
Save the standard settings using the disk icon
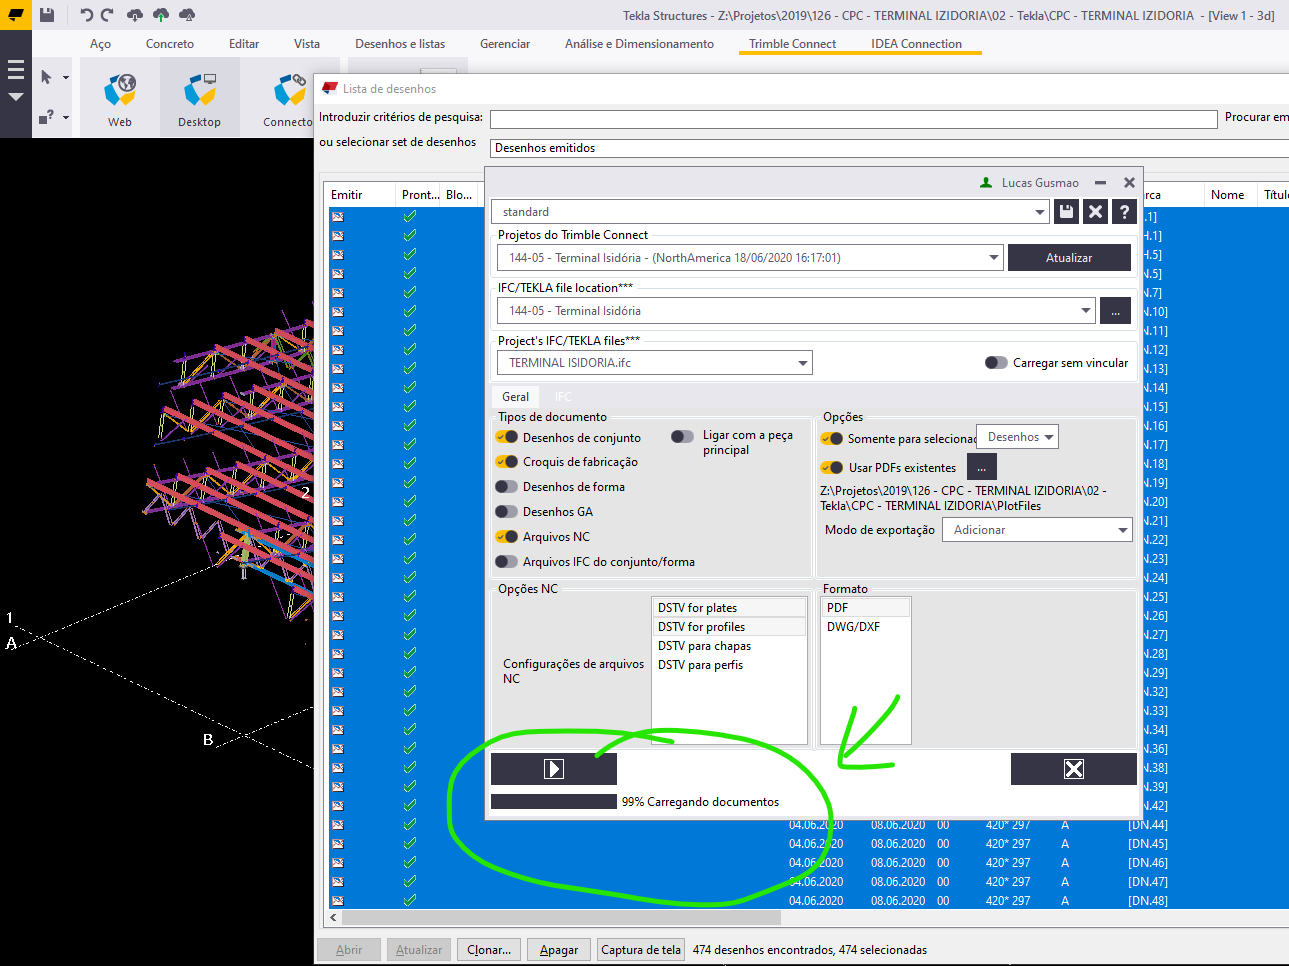pyautogui.click(x=1065, y=211)
